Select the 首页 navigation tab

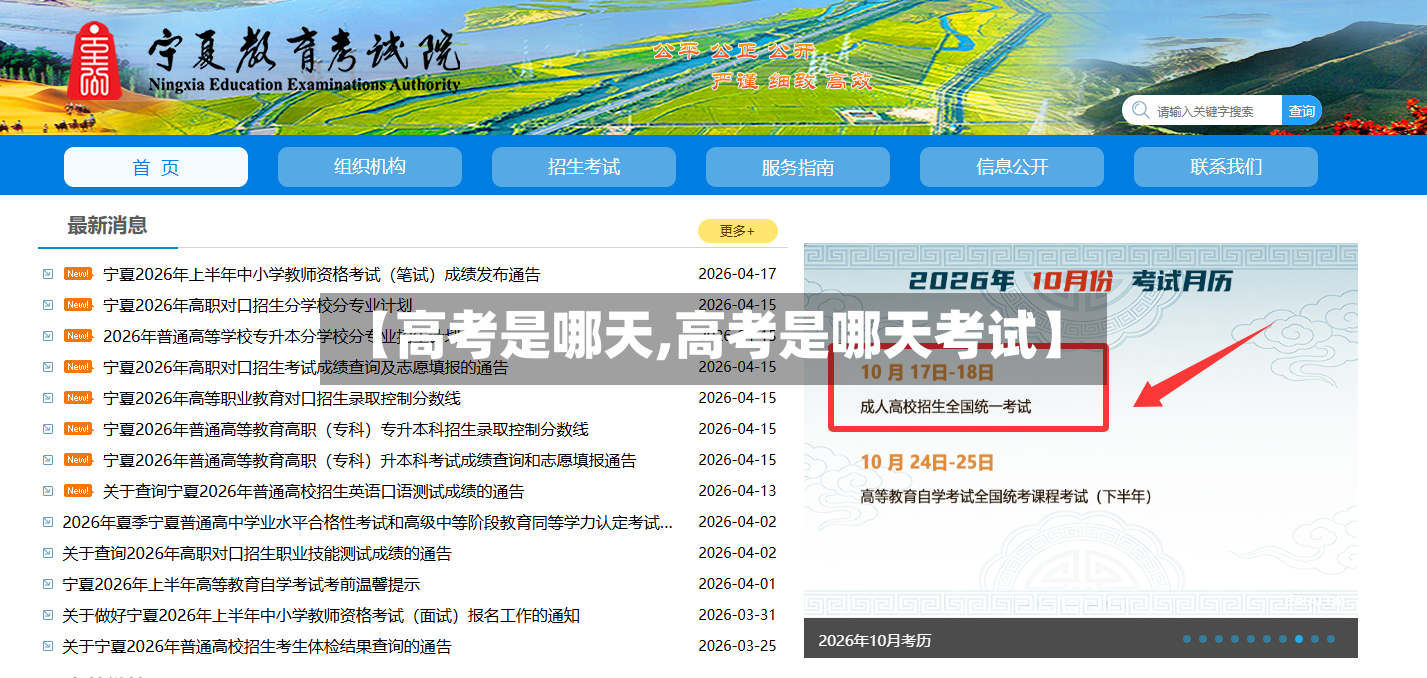click(x=156, y=167)
